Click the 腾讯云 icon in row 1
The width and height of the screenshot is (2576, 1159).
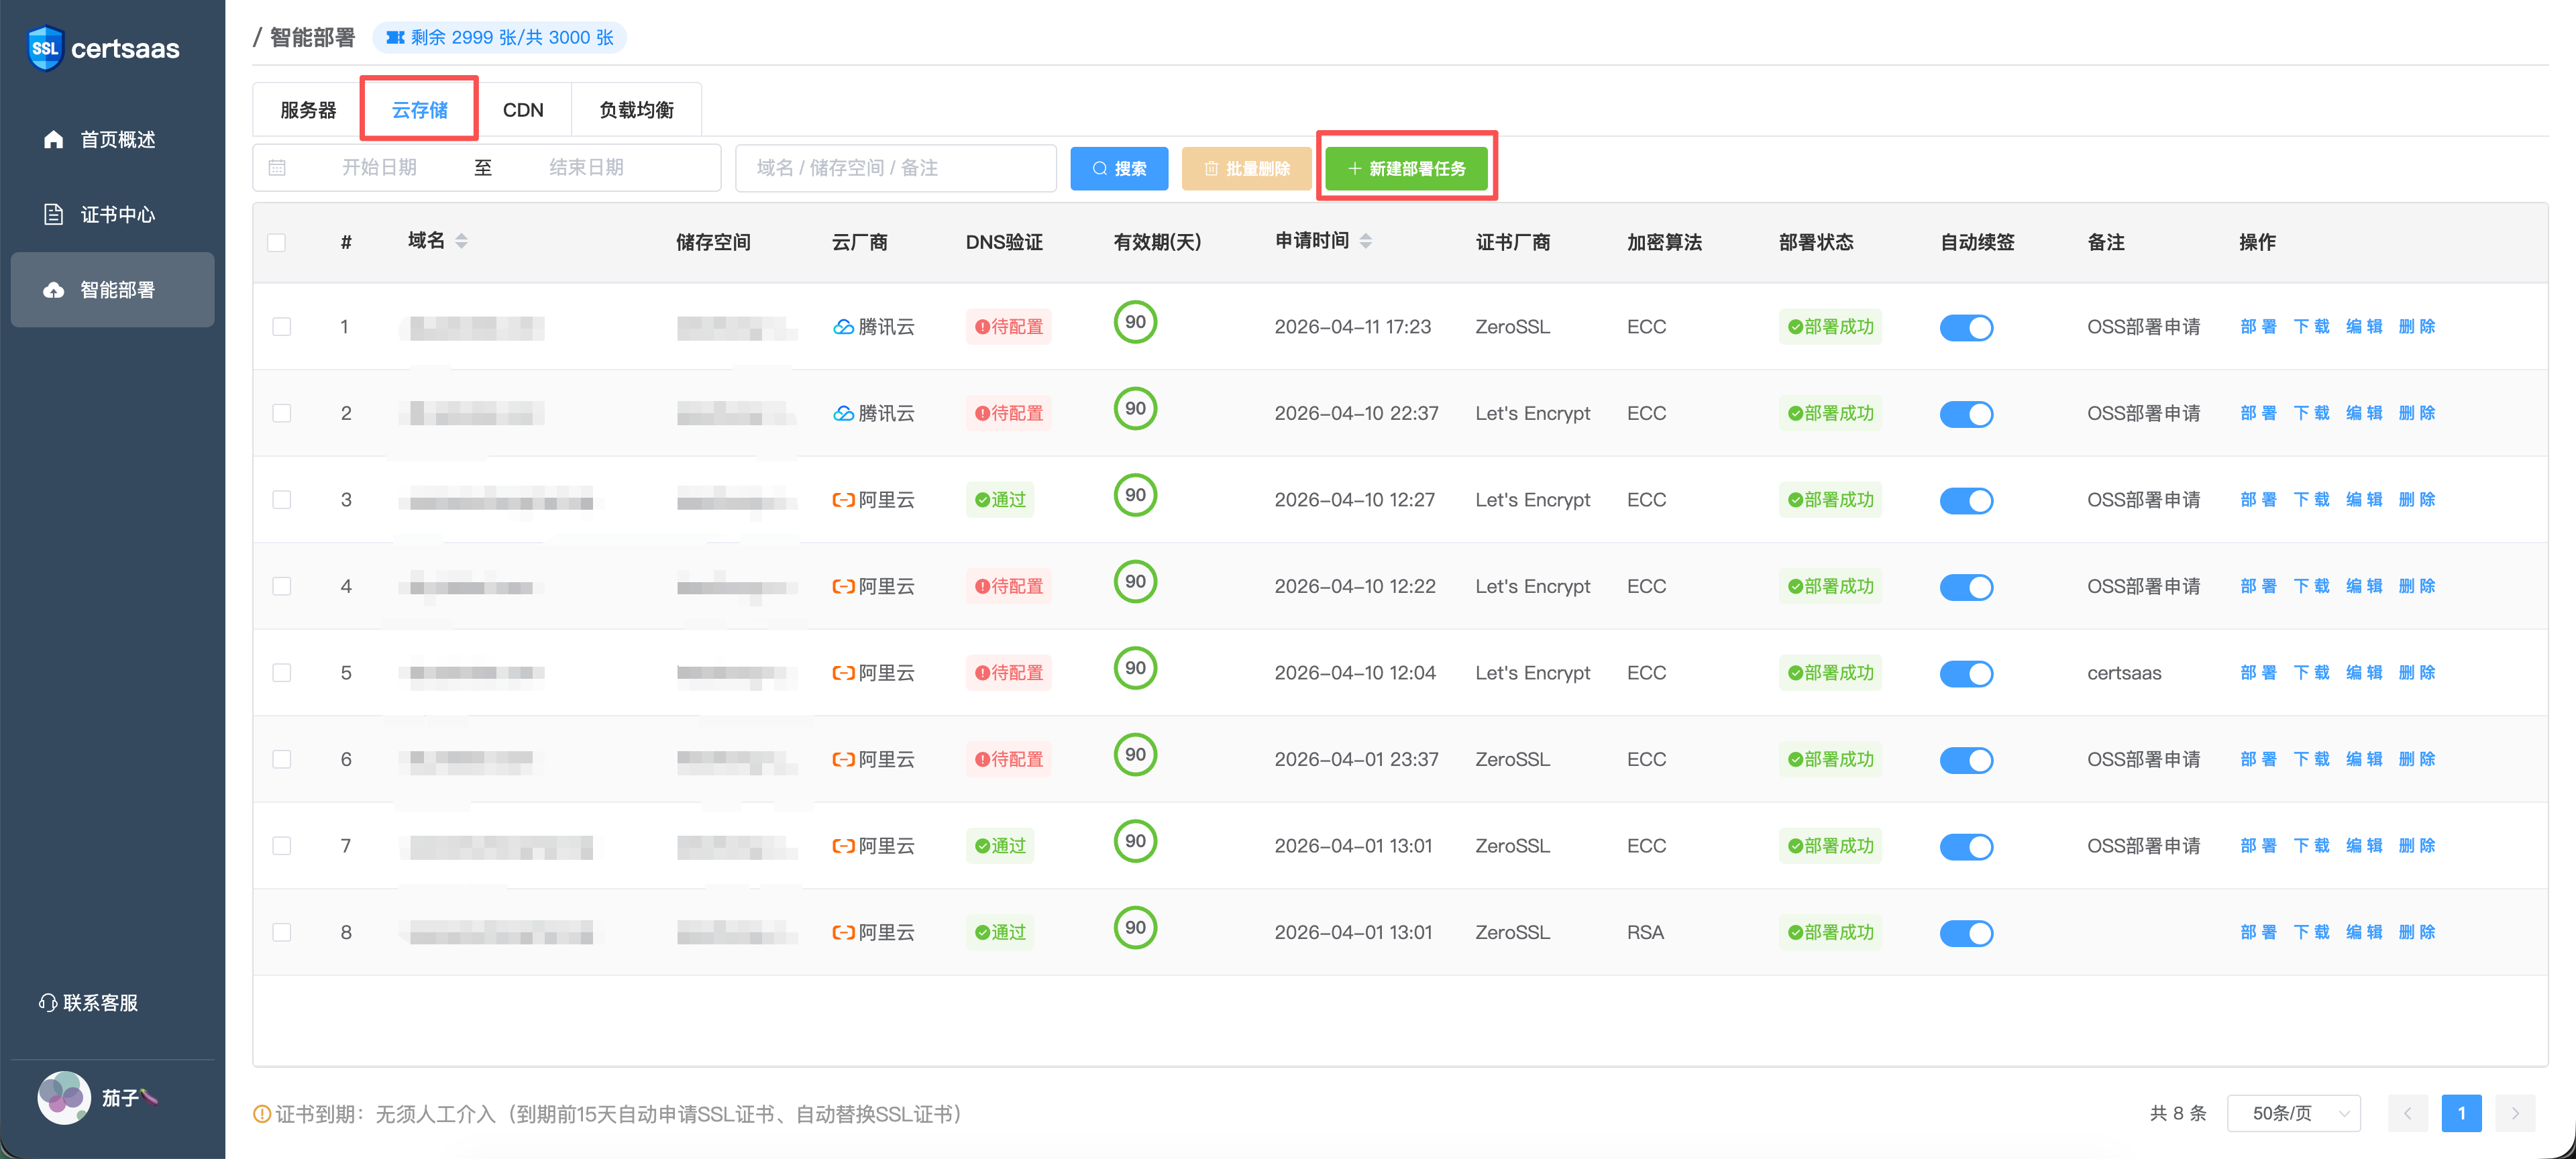[x=843, y=327]
